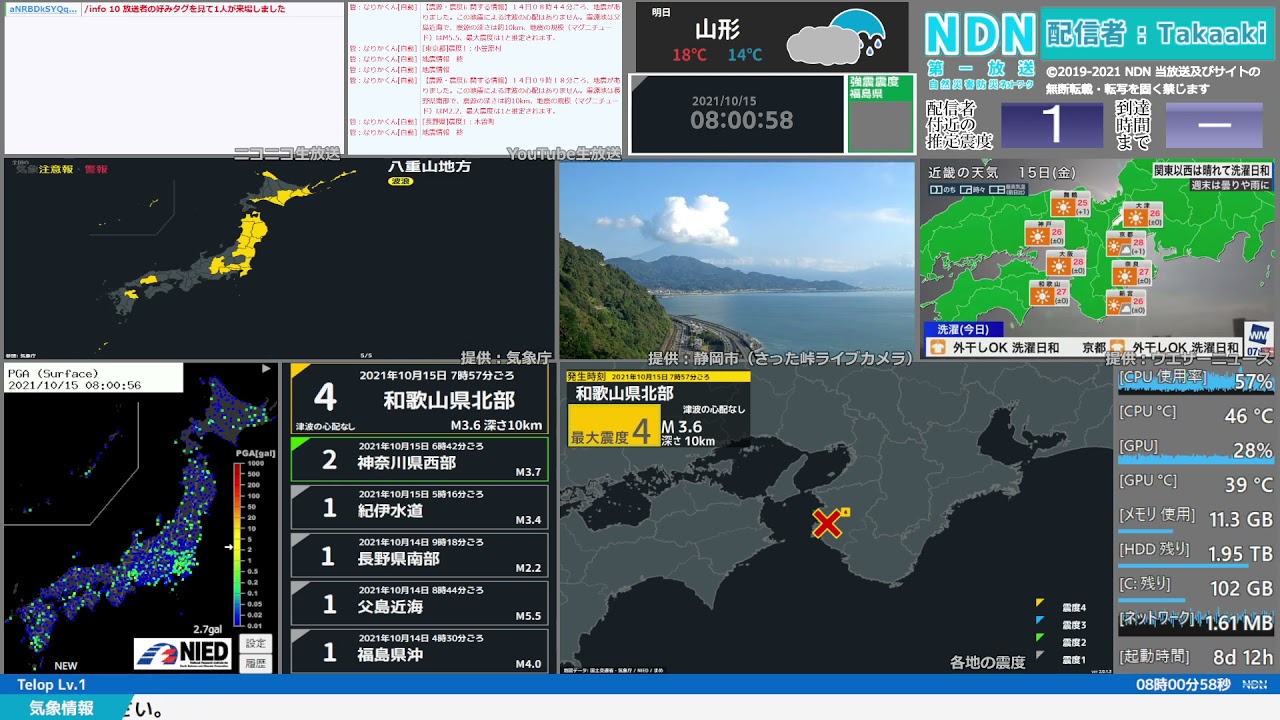Click the 履歴 history button on PGA map
Viewport: 1280px width, 720px height.
point(256,662)
